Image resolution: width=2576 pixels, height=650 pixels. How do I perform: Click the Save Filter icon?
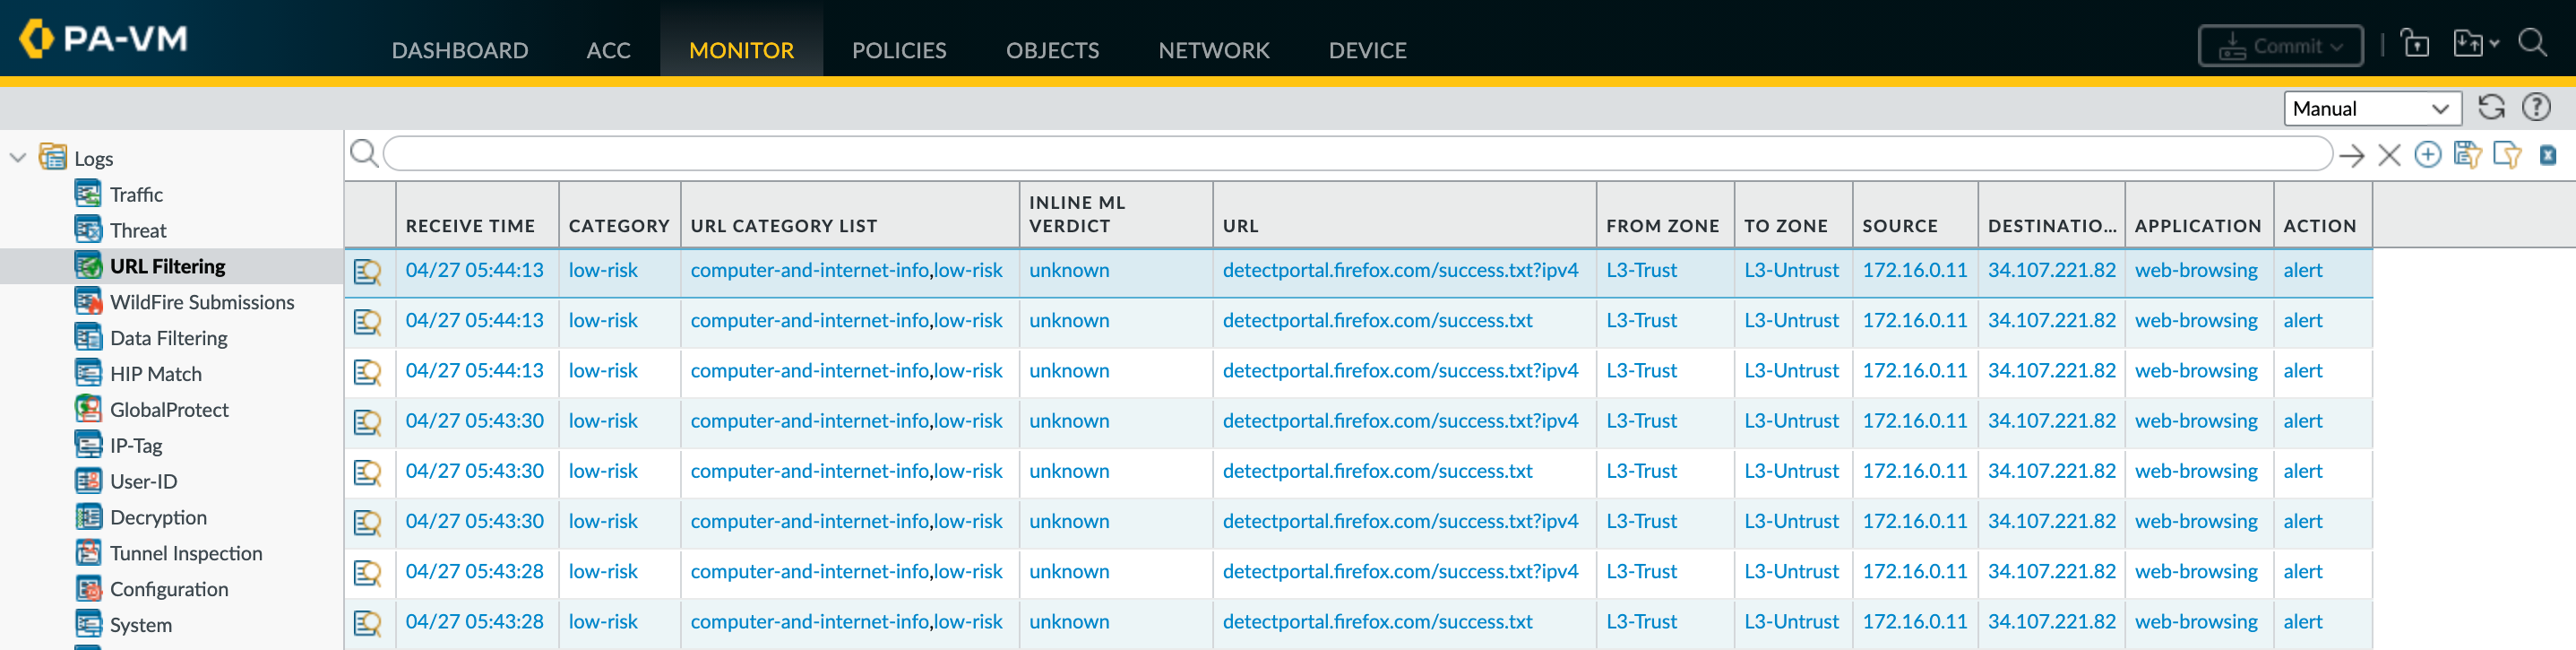tap(2467, 154)
